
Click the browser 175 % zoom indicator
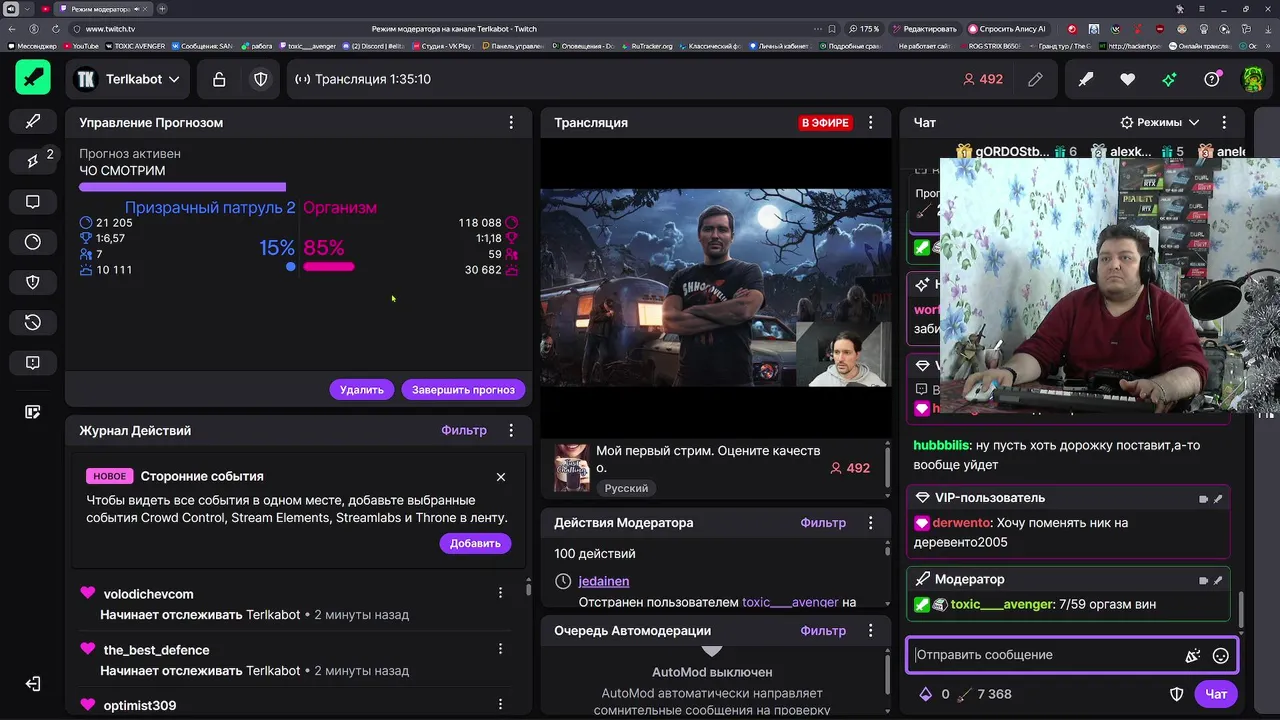[865, 29]
